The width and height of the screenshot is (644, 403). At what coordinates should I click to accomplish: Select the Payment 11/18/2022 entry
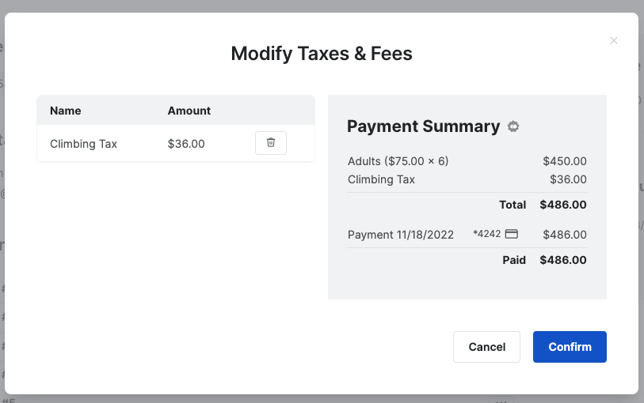point(400,235)
